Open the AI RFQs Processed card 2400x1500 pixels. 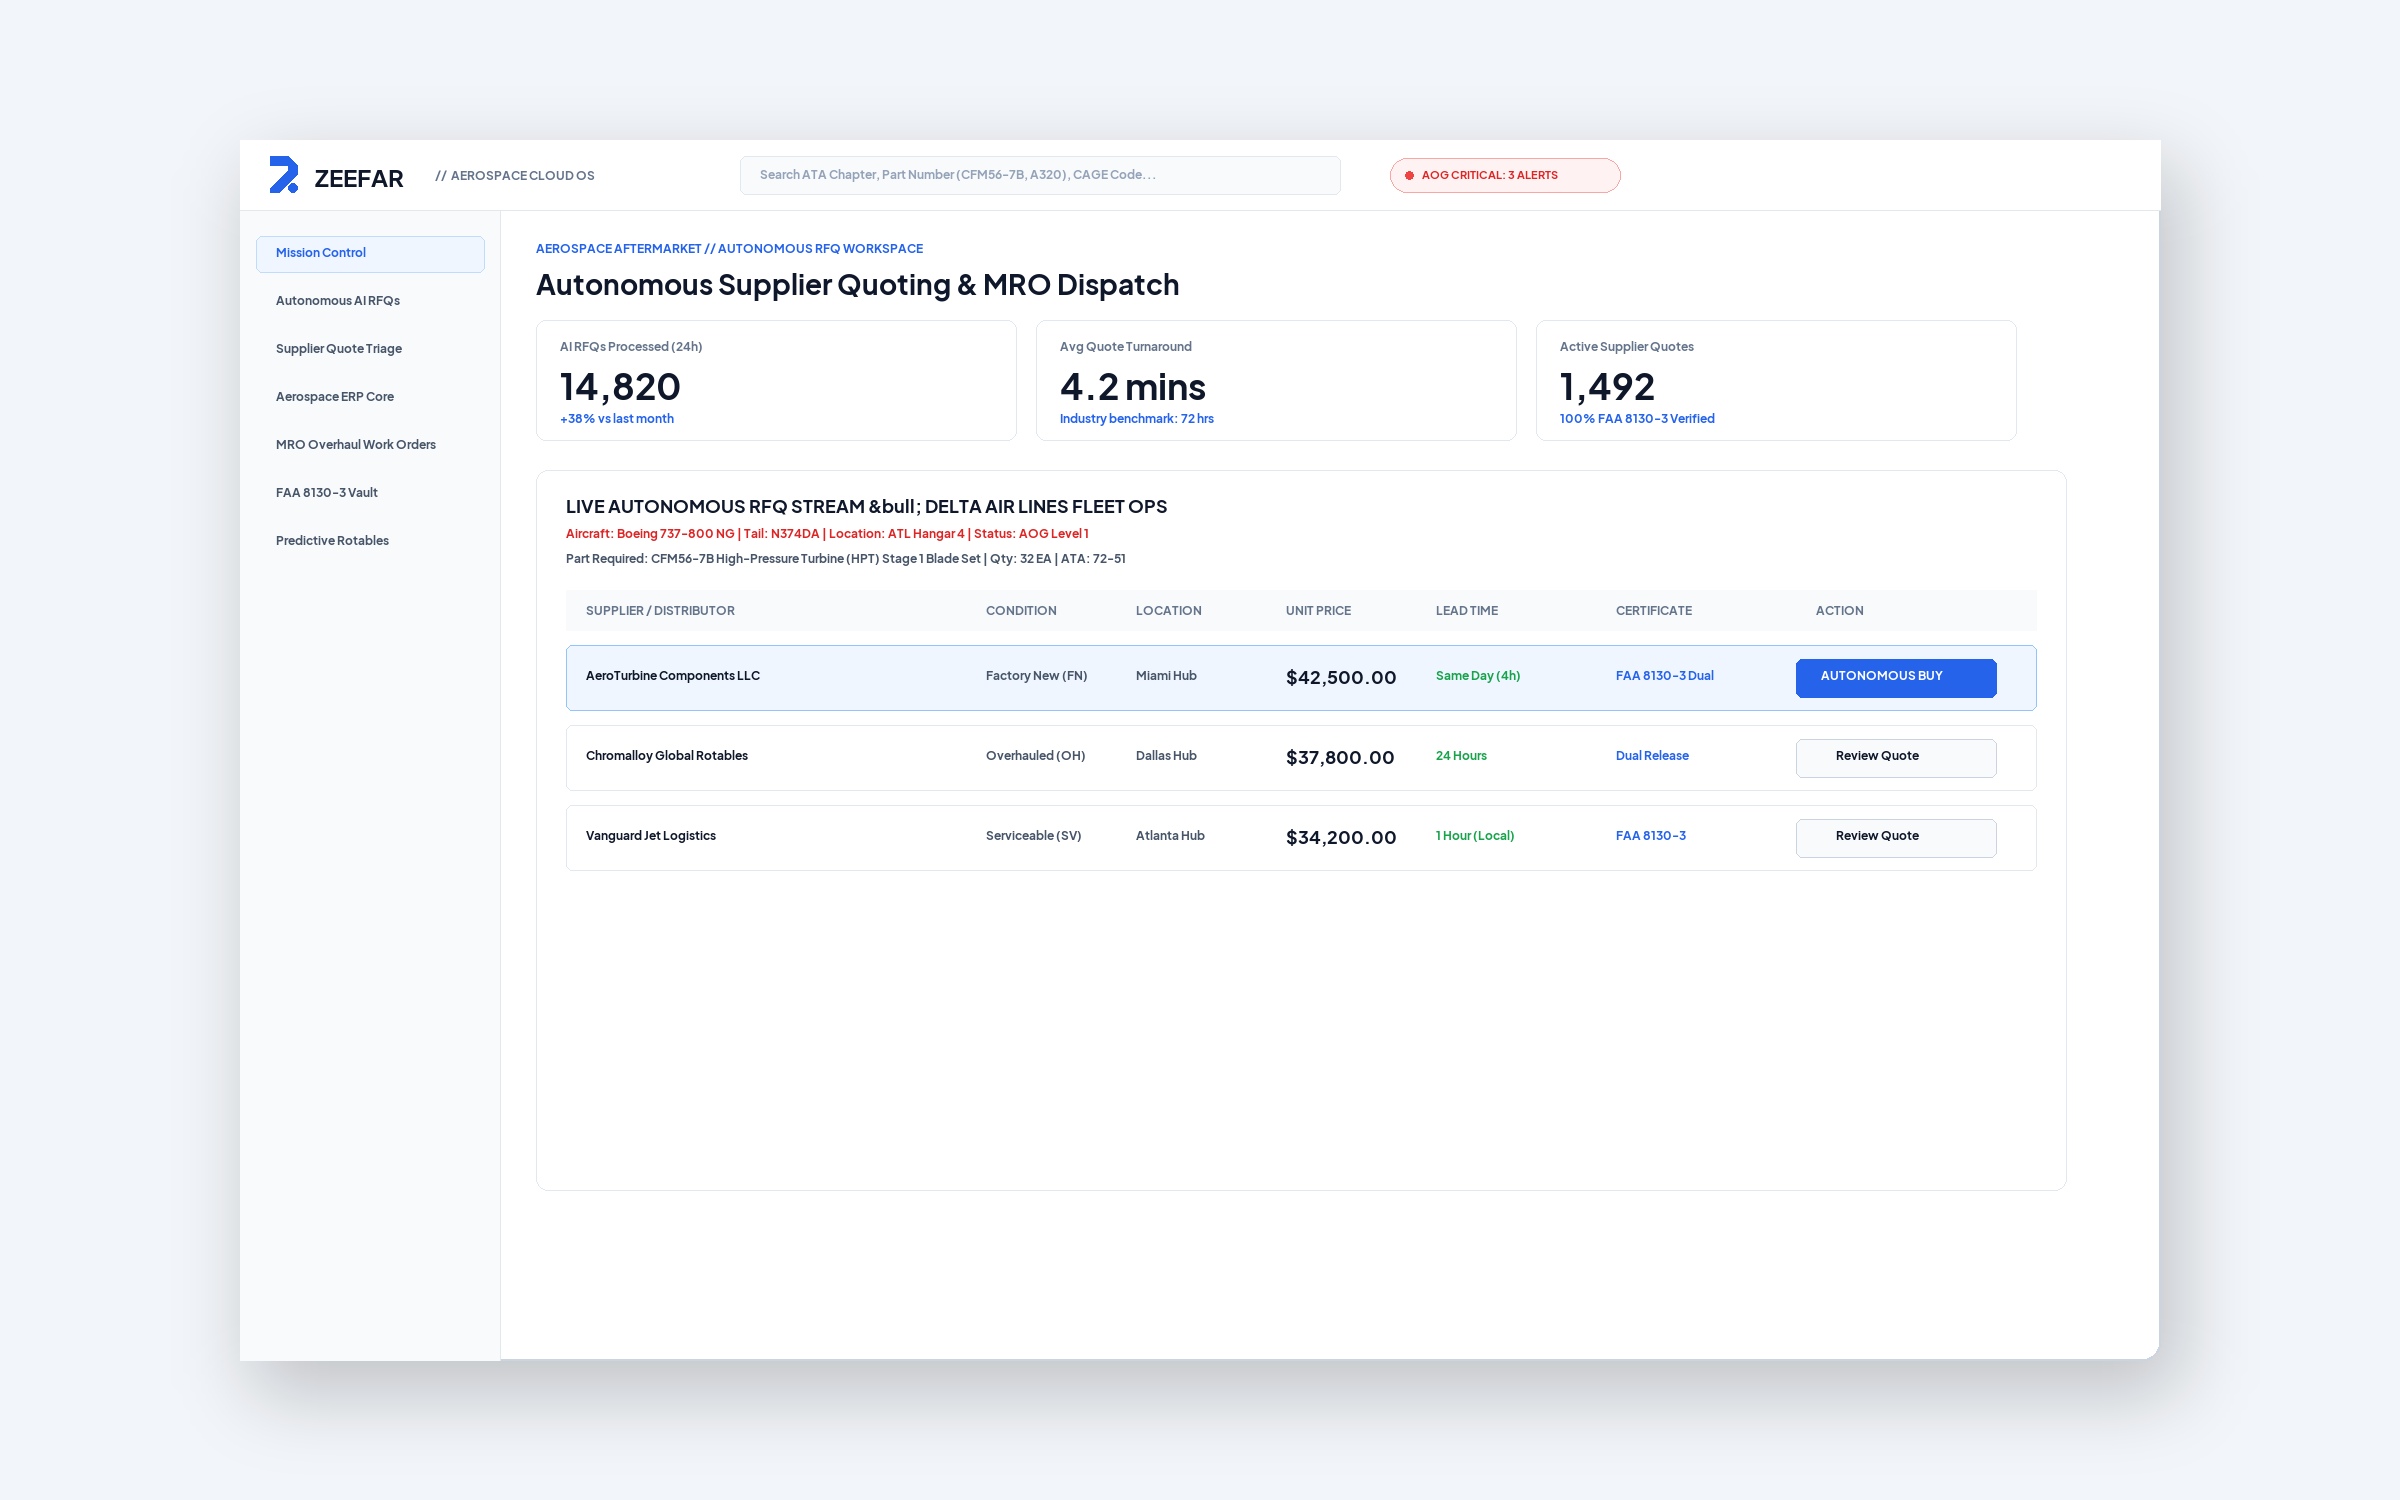click(776, 381)
